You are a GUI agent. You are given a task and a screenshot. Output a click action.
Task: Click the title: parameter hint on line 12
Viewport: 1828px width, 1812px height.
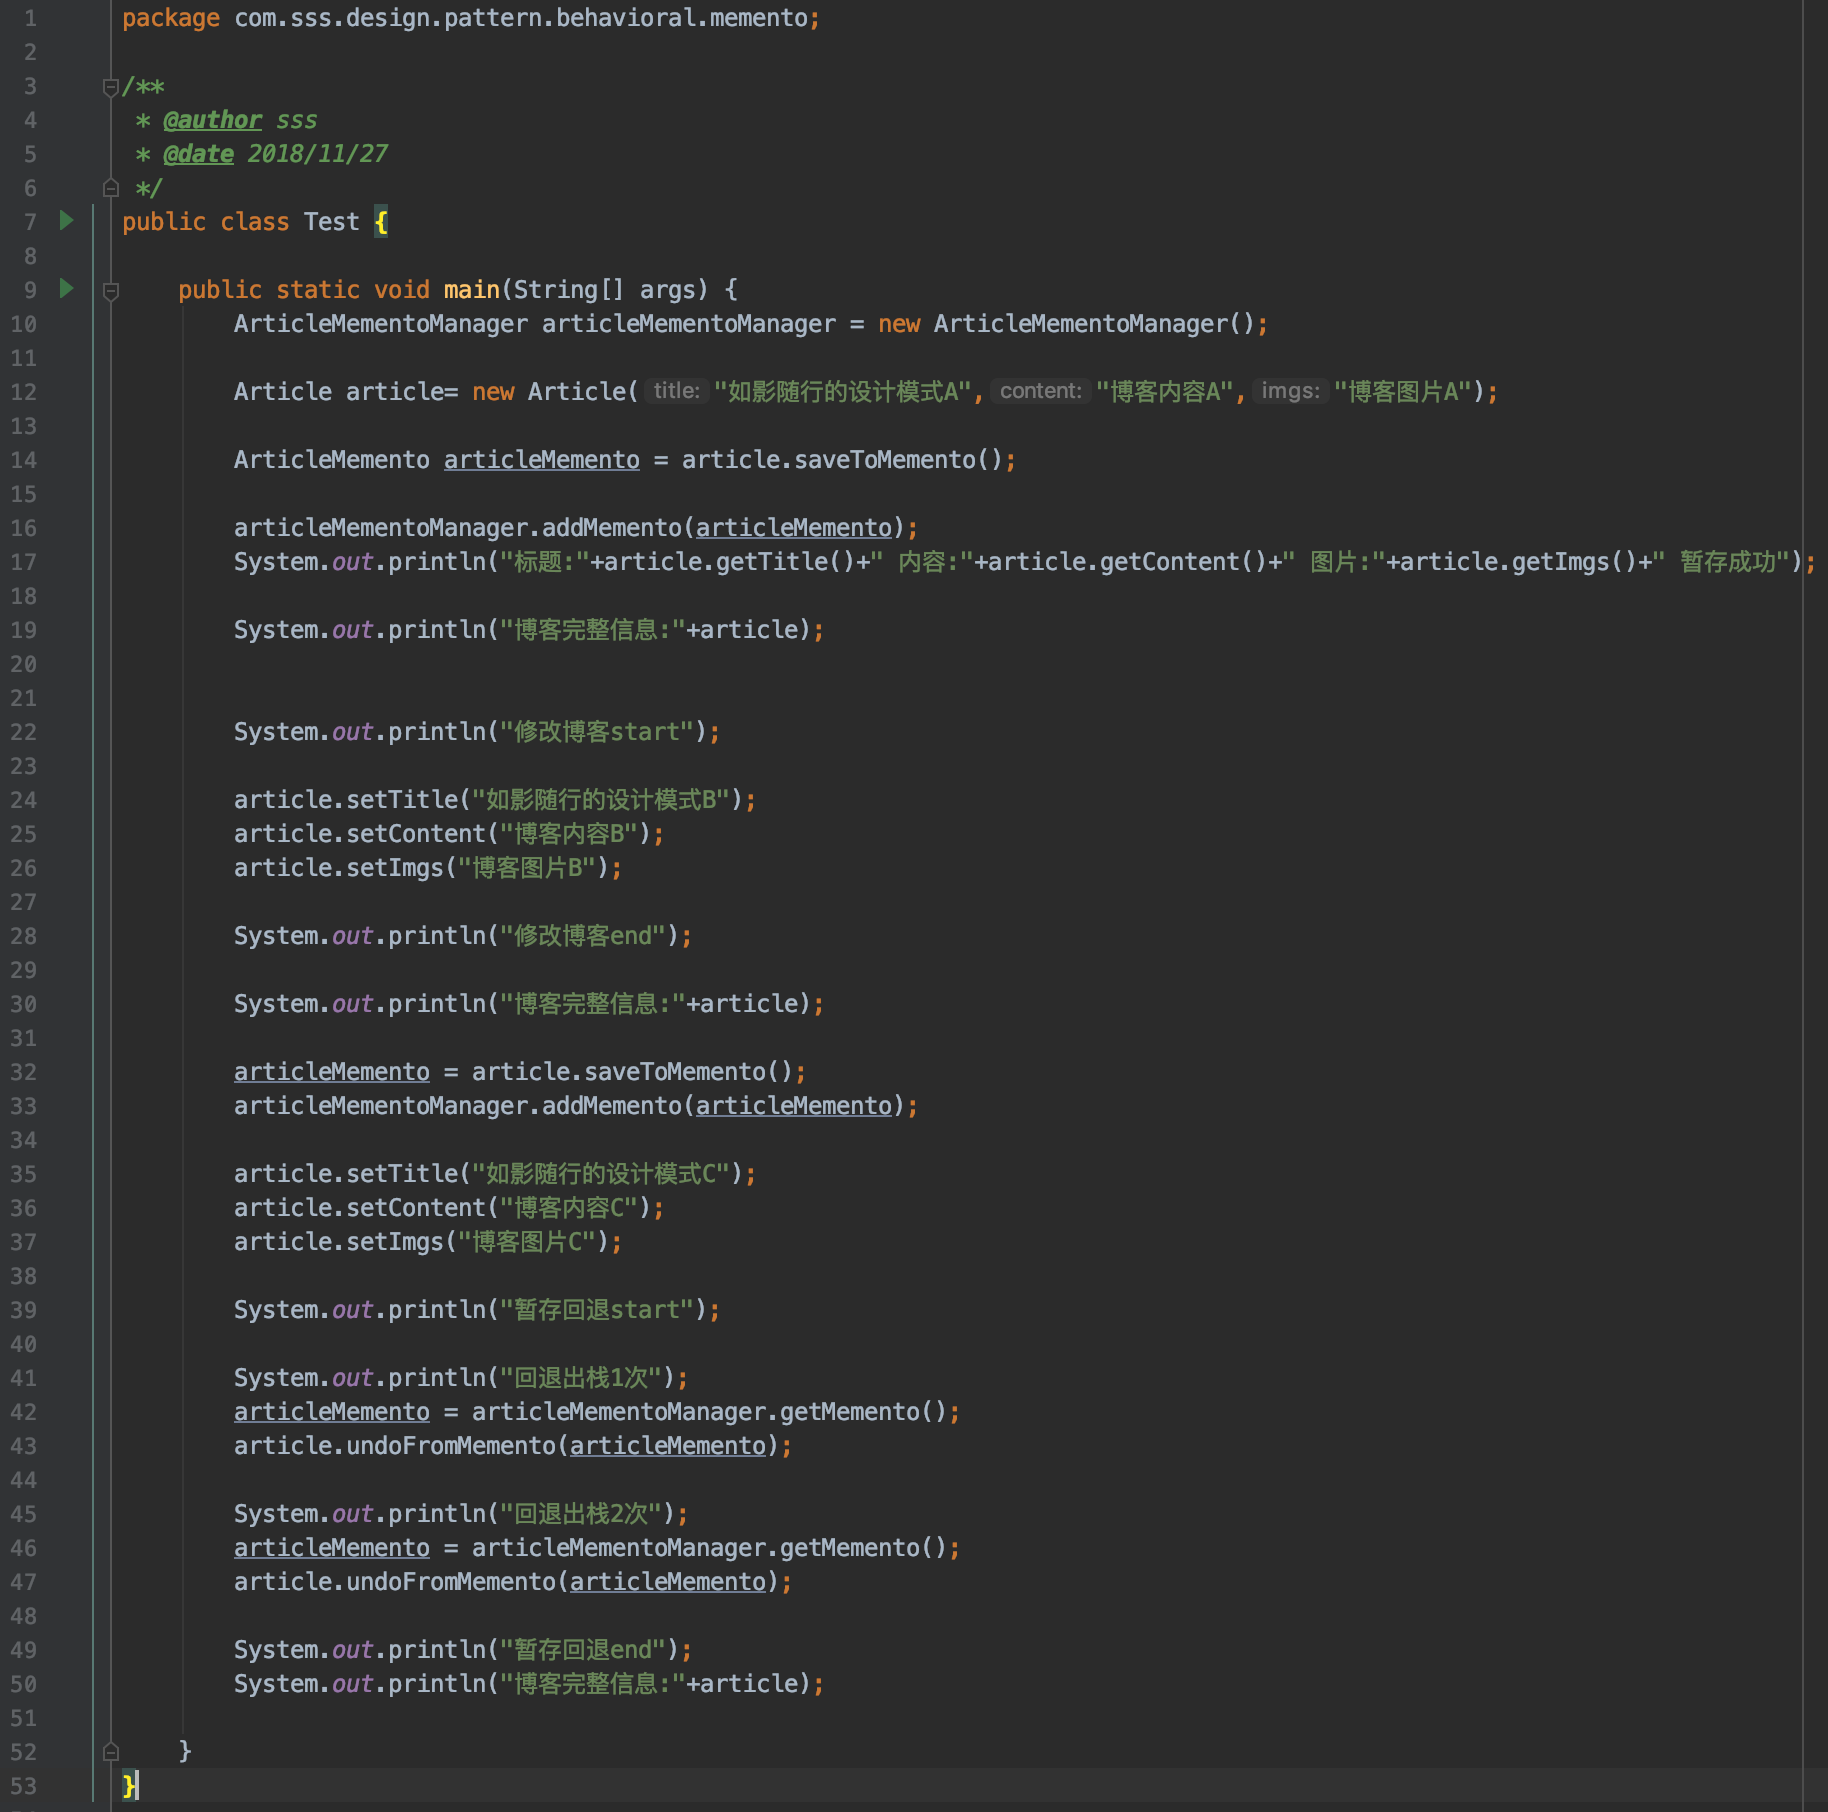point(677,391)
